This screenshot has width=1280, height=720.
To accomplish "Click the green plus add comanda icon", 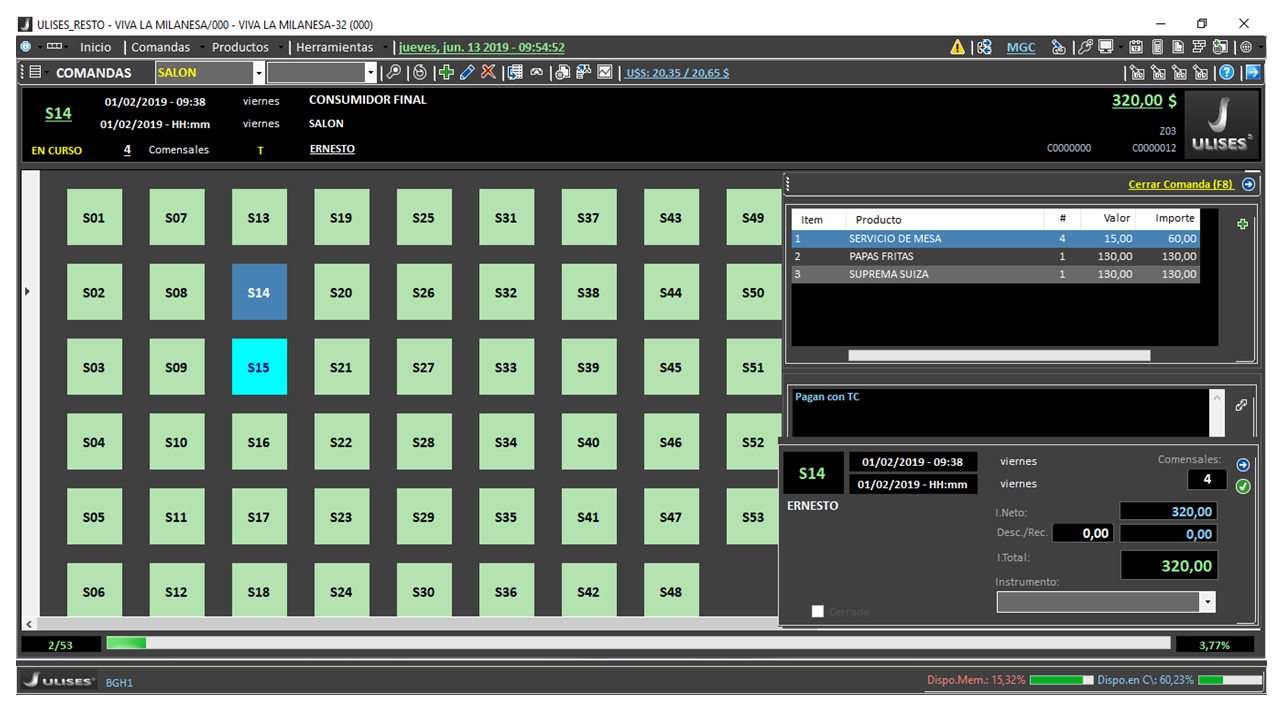I will coord(446,72).
